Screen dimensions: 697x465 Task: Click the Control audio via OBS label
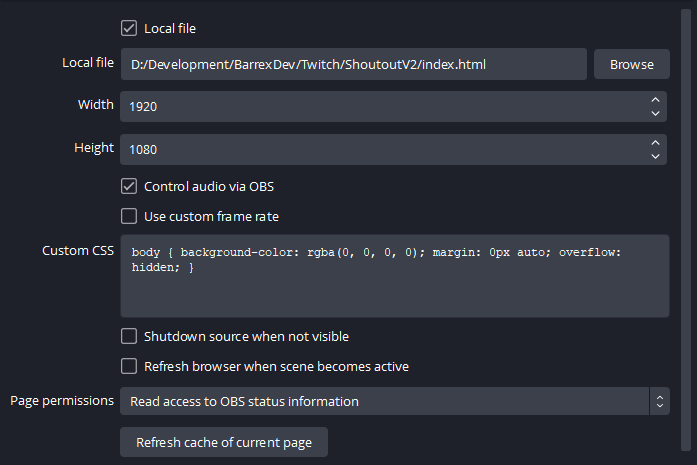[x=209, y=186]
